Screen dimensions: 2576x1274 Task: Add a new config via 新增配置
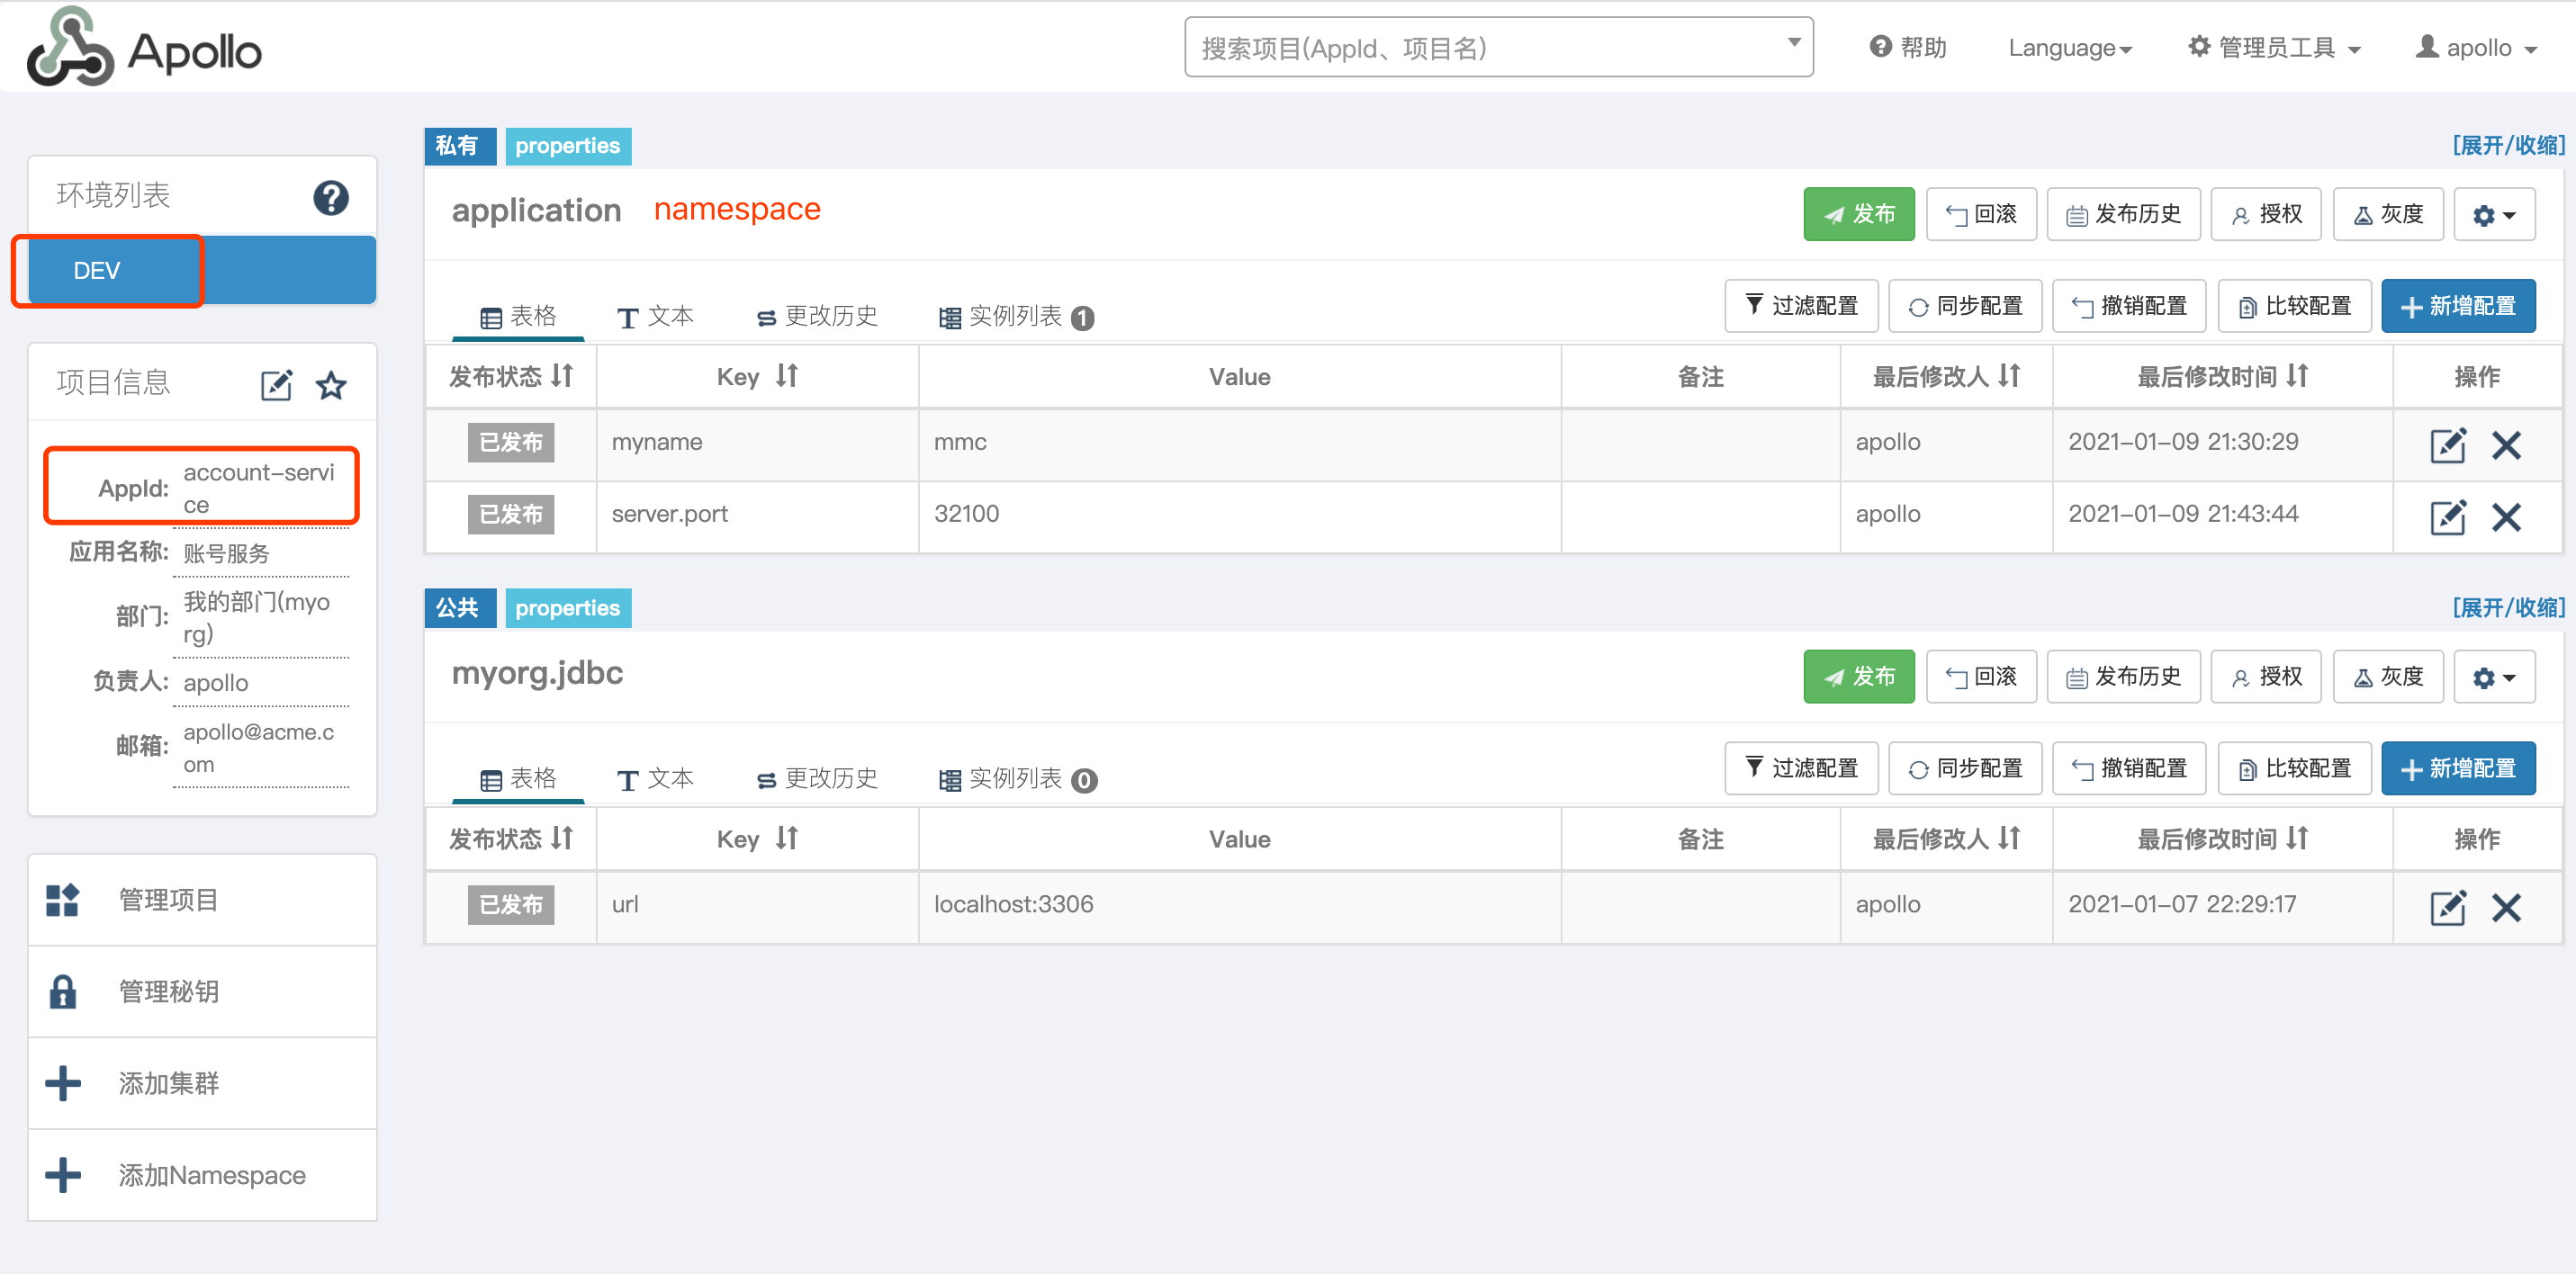(x=2459, y=306)
